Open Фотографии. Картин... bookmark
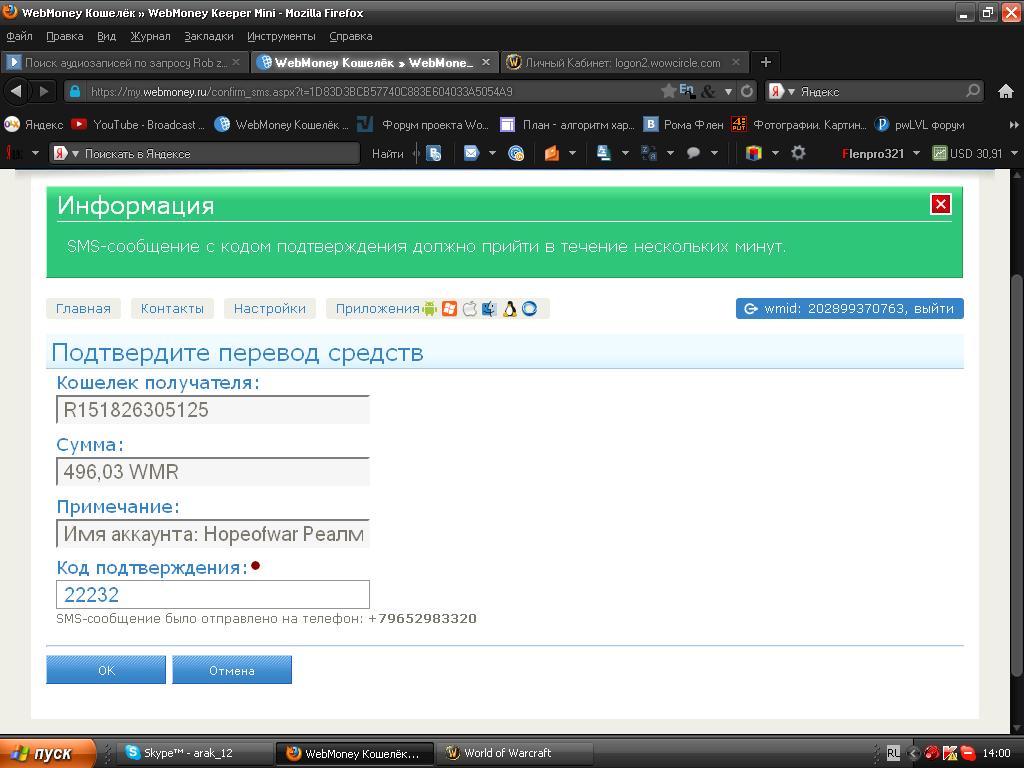 [x=799, y=124]
